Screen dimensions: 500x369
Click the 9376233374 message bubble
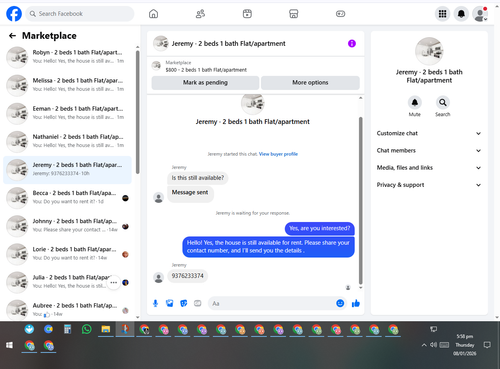(x=187, y=276)
